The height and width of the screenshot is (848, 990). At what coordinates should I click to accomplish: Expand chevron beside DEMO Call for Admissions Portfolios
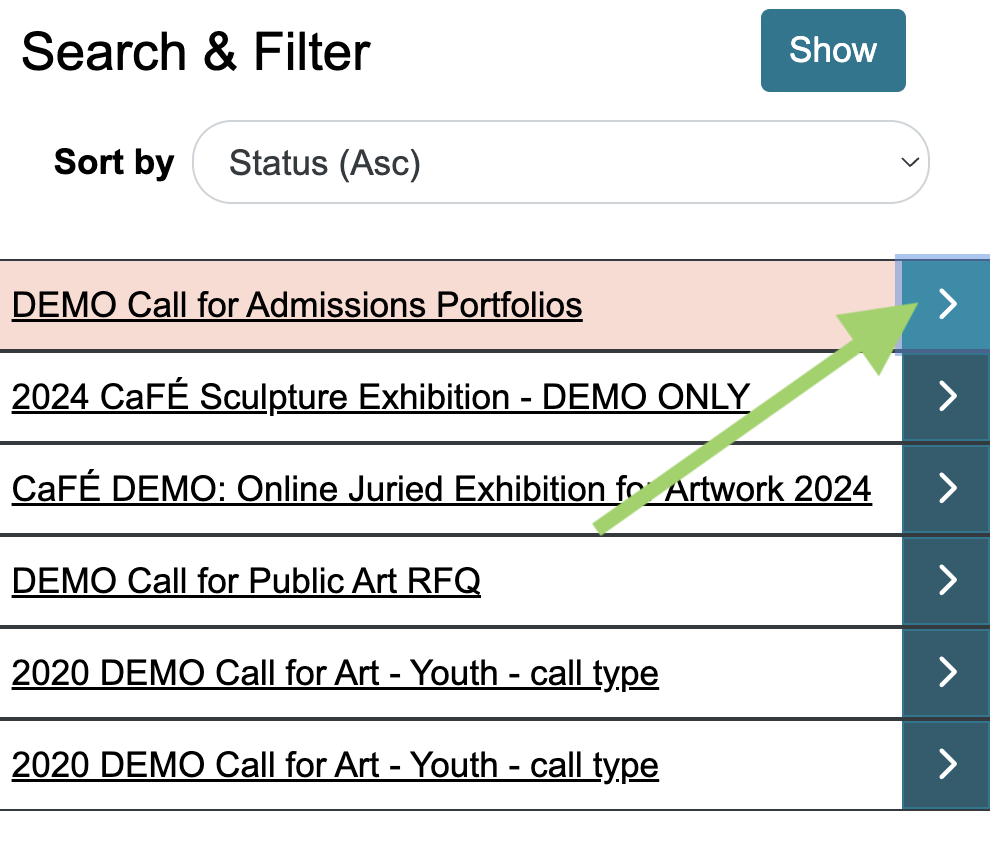947,305
